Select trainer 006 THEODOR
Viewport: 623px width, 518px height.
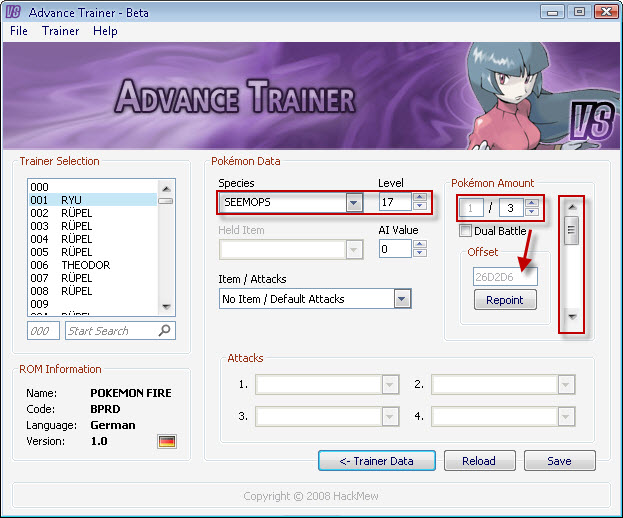(x=93, y=265)
